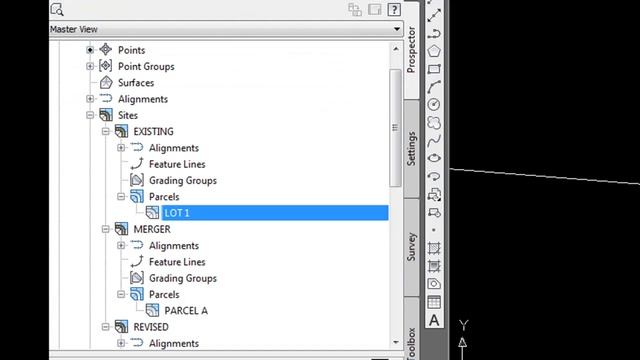Viewport: 640px width, 360px height.
Task: Click the item view orientation icon
Action: pyautogui.click(x=355, y=9)
